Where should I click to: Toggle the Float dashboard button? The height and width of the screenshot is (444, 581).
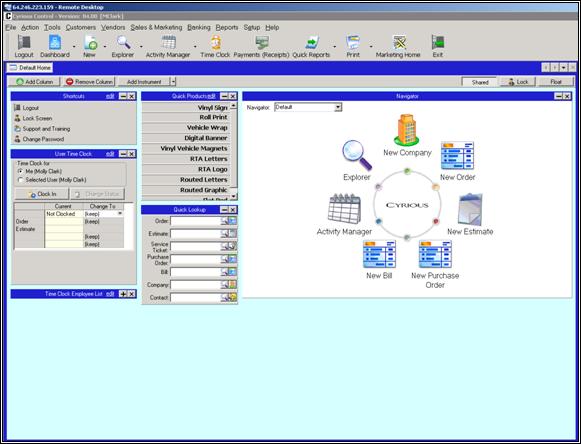coord(556,82)
